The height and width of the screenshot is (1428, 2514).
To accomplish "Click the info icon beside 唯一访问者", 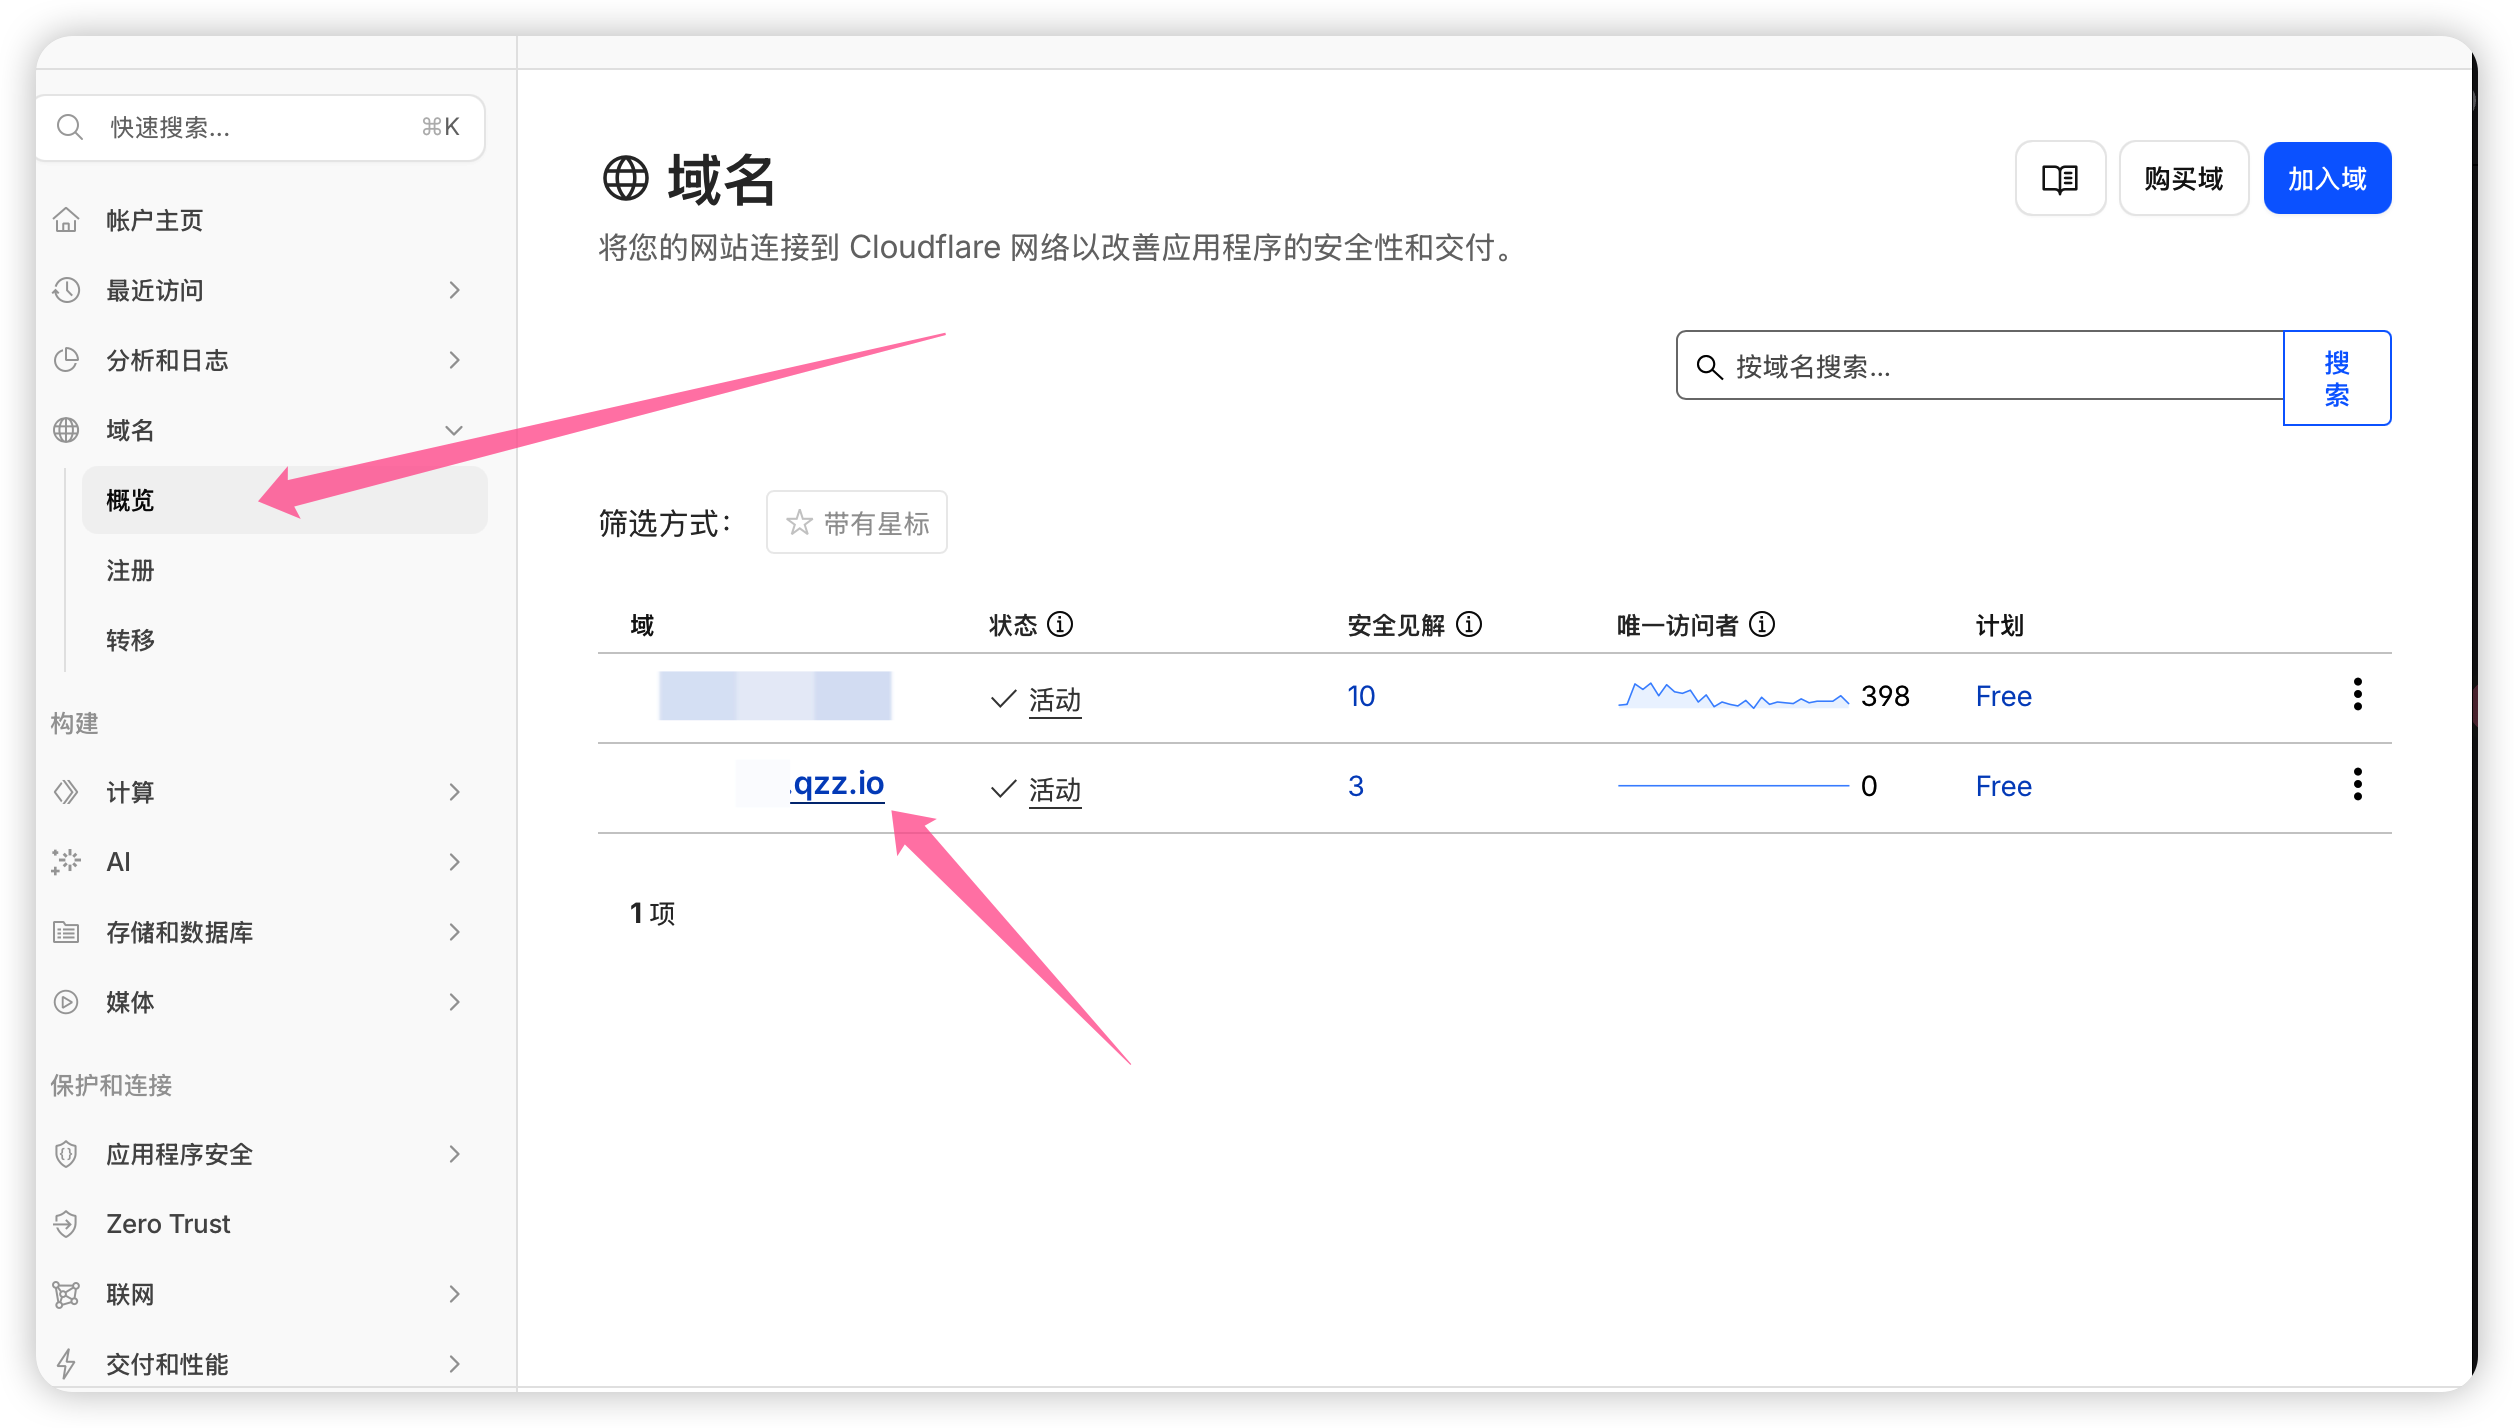I will point(1761,625).
